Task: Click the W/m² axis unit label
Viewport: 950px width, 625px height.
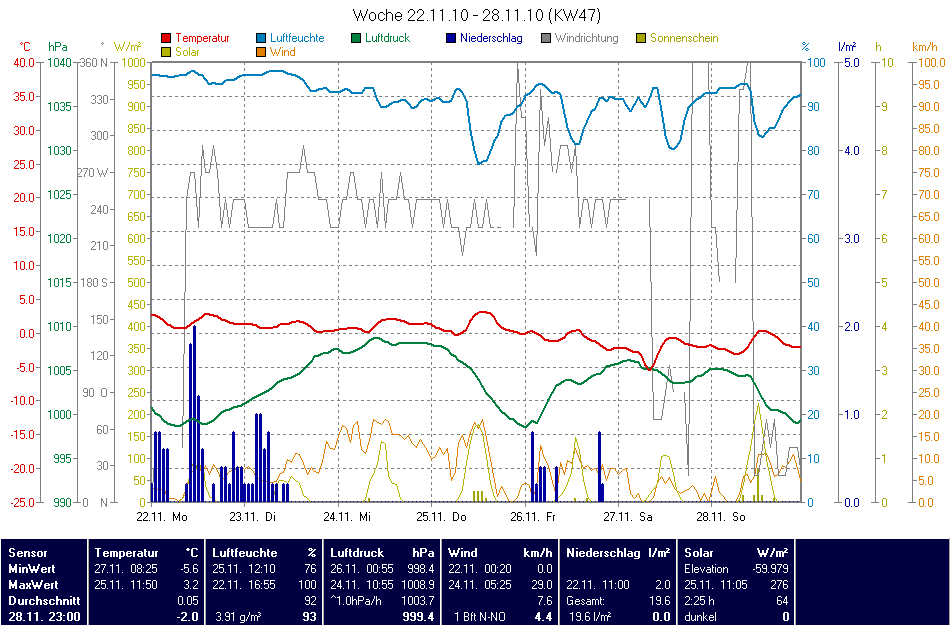Action: [127, 47]
